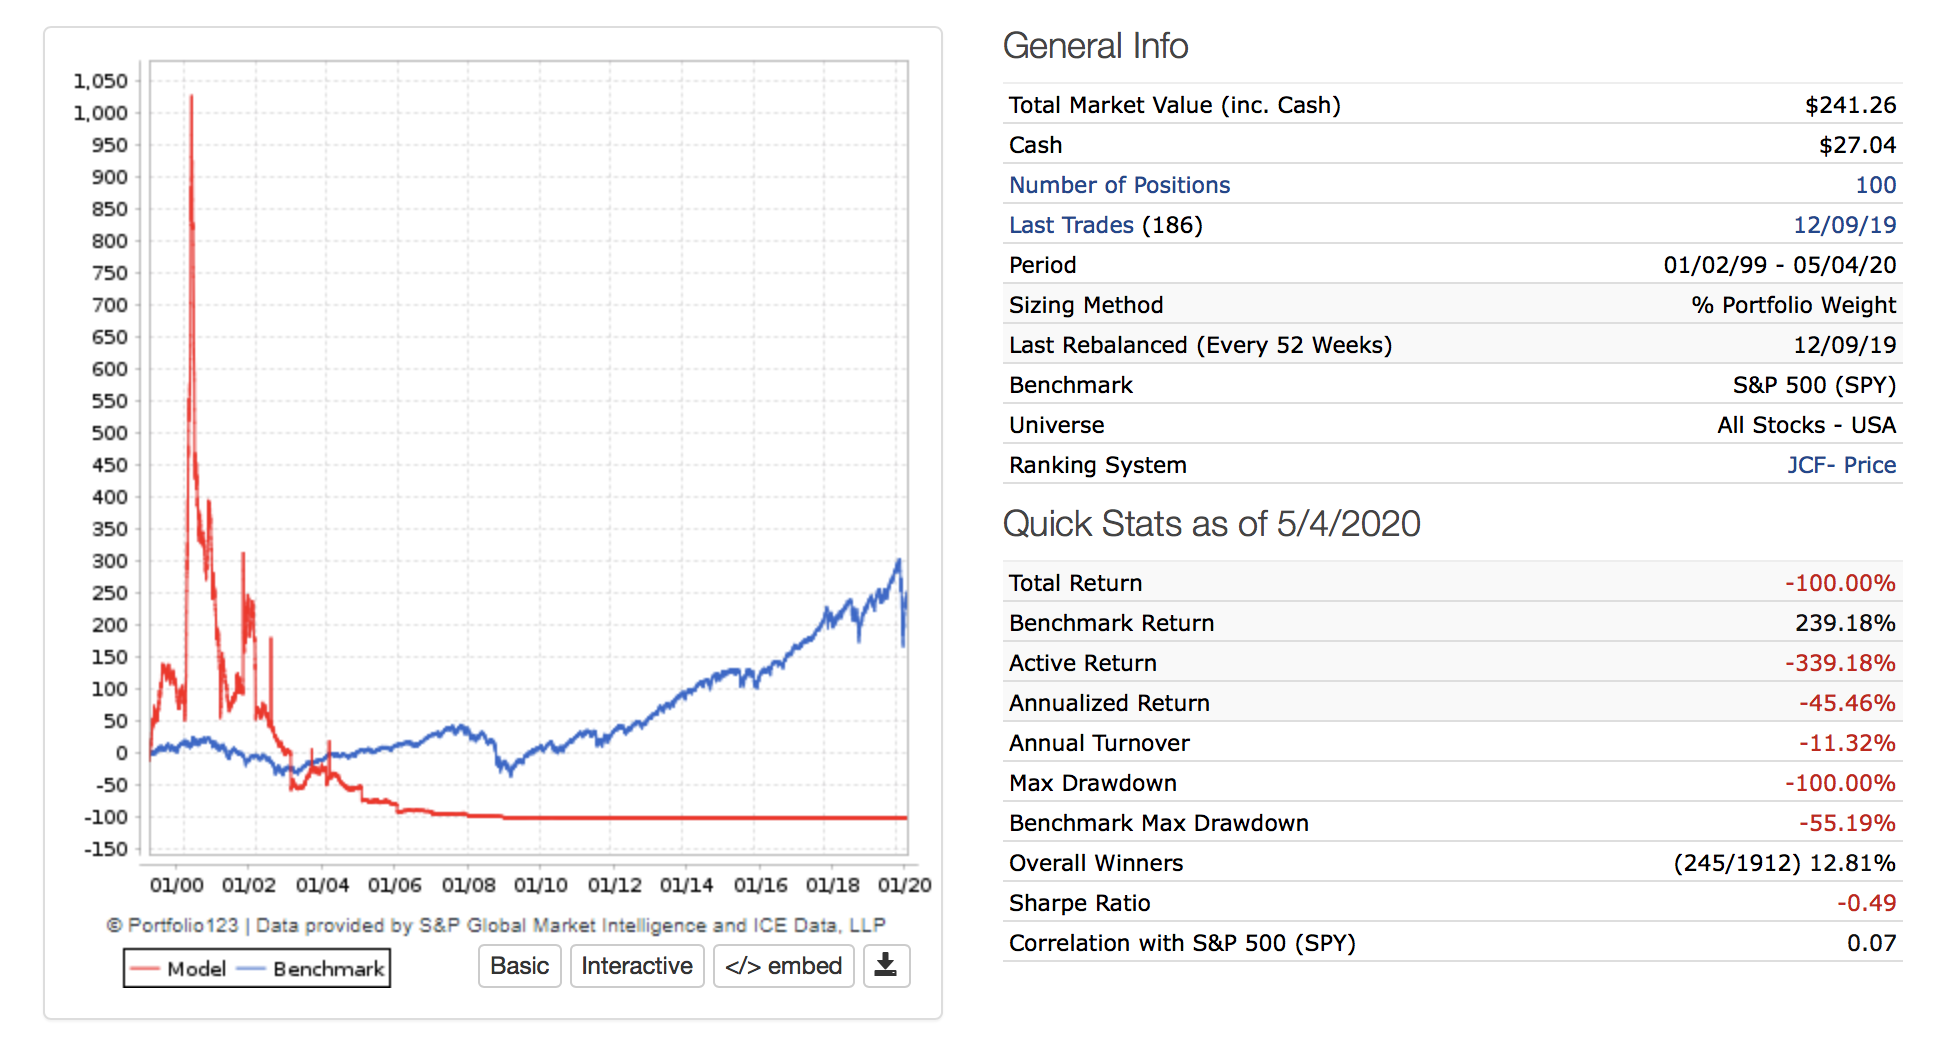Image resolution: width=1938 pixels, height=1046 pixels.
Task: Switch to the Basic chart view
Action: coord(519,966)
